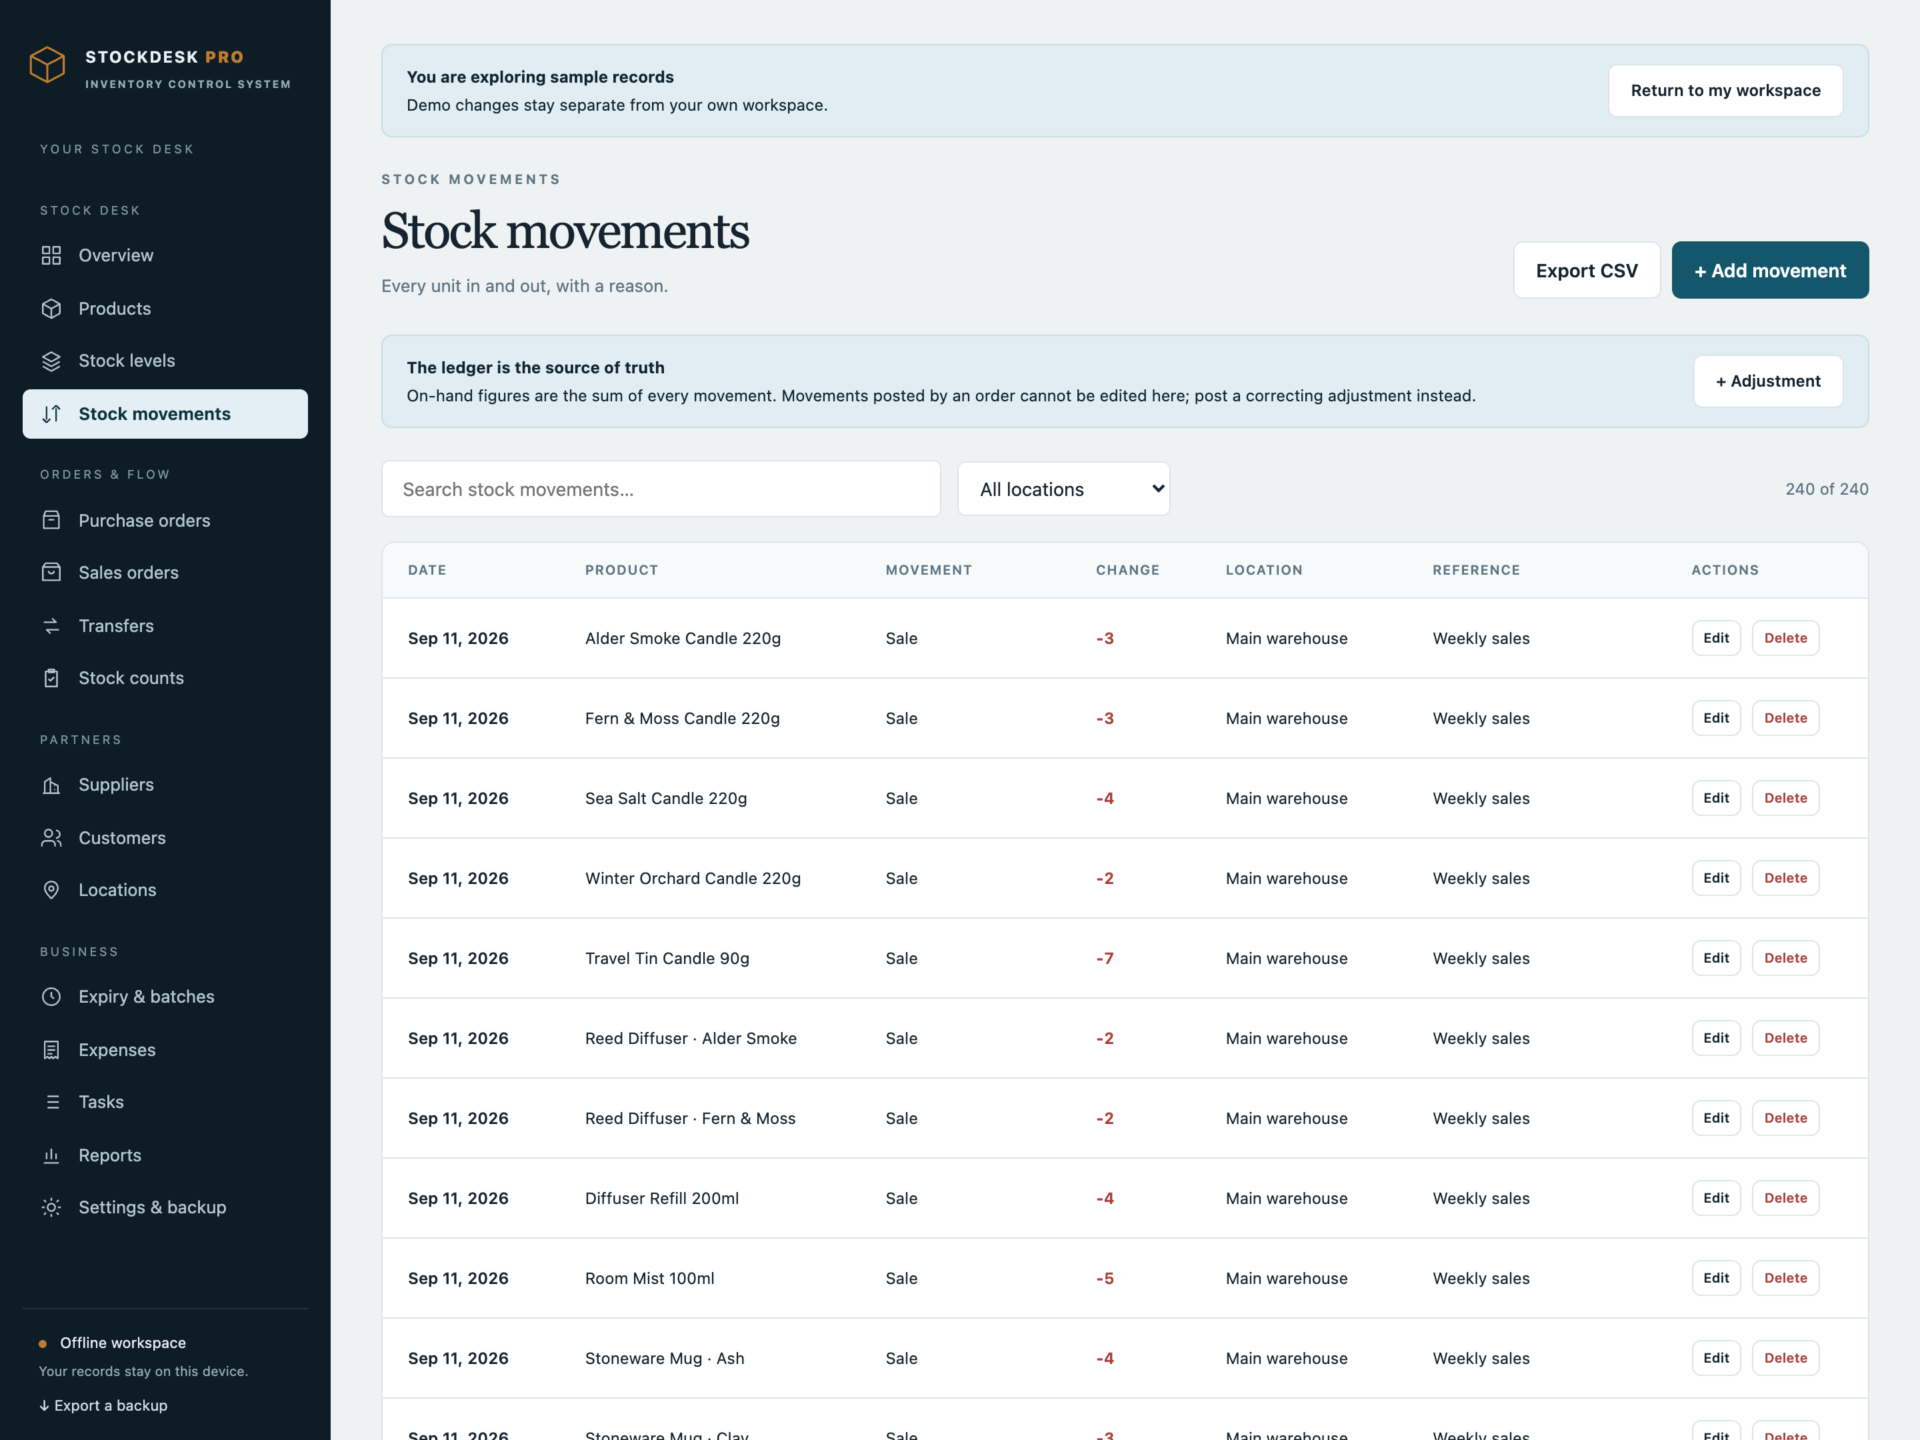Click the Winter Orchard Candle 220g cell

693,878
